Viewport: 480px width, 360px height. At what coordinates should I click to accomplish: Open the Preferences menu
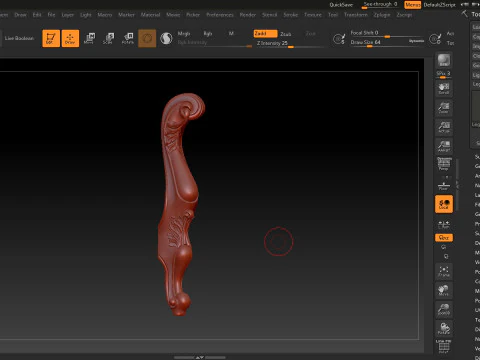tap(220, 15)
